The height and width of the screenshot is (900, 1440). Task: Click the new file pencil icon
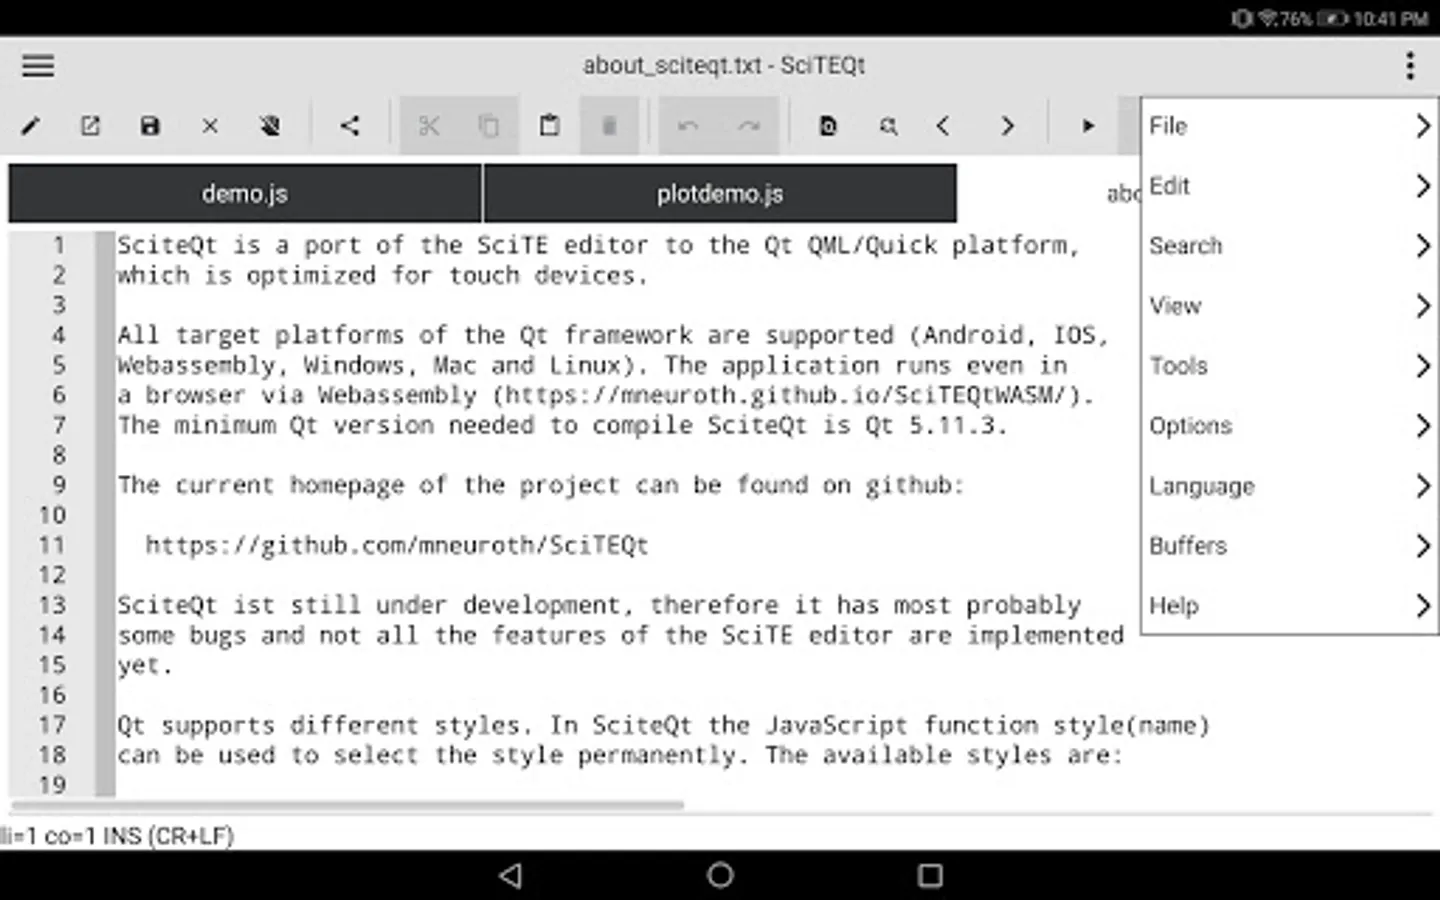click(x=31, y=126)
